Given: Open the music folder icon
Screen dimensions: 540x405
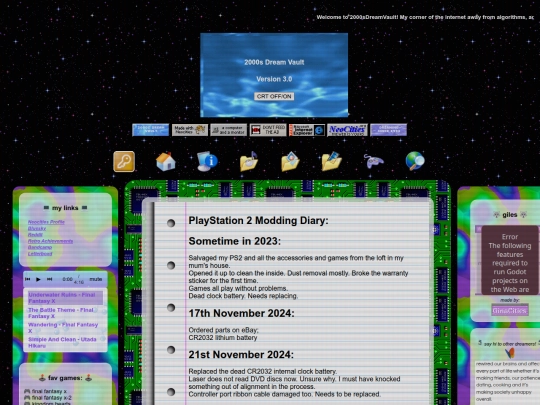Looking at the screenshot, I should [249, 161].
